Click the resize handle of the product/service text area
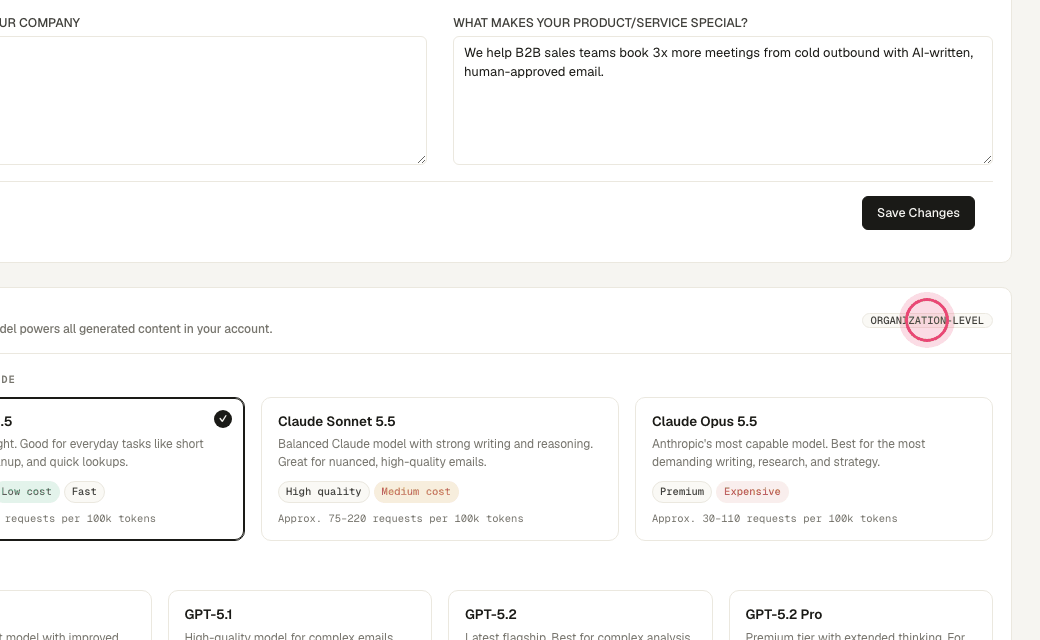The height and width of the screenshot is (640, 1040). coord(987,159)
